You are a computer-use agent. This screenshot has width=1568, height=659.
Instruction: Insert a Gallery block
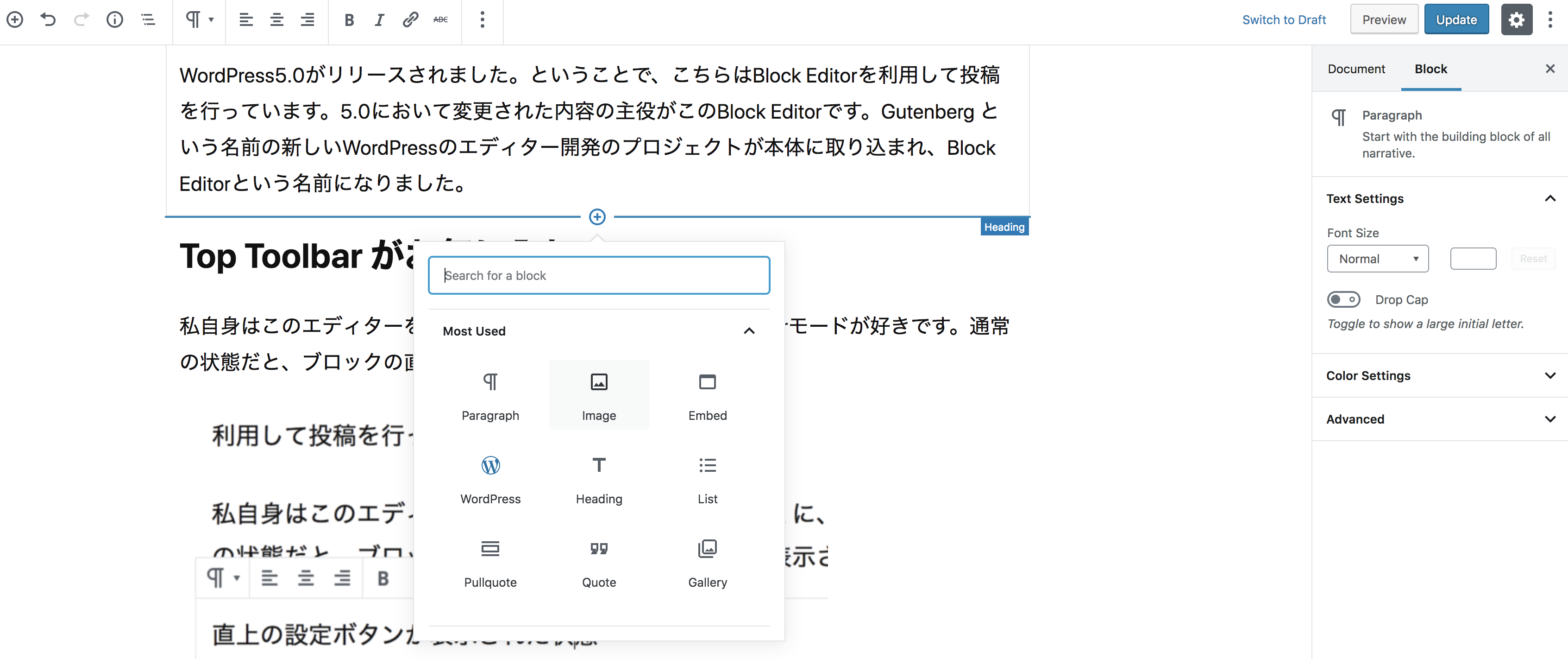pos(708,563)
